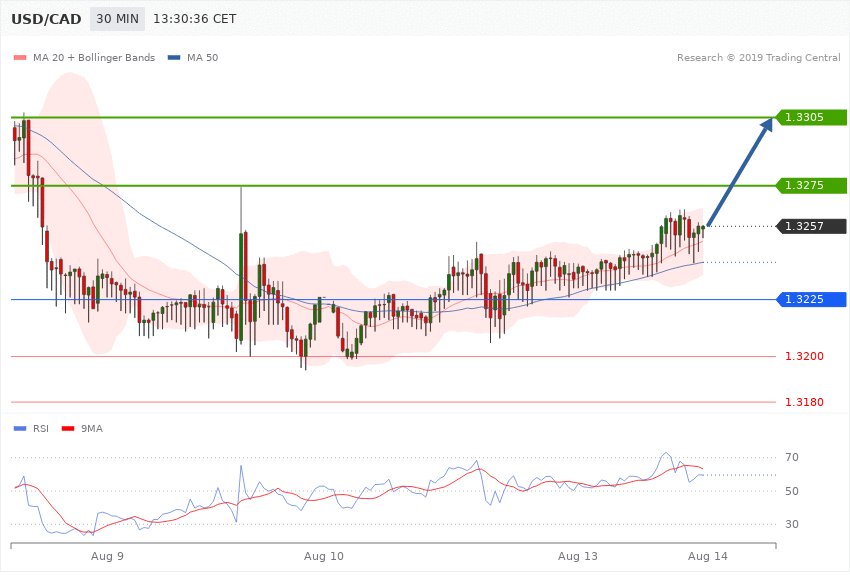Click the Aug 14 date label

708,556
